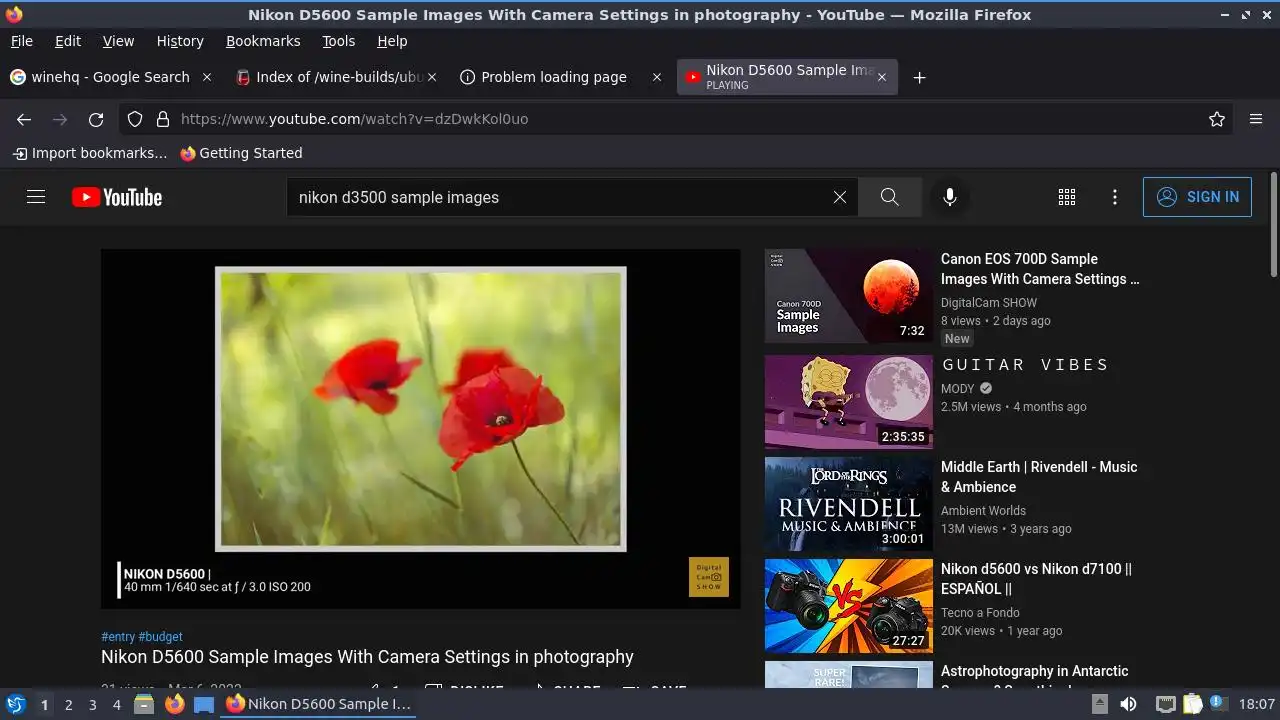The height and width of the screenshot is (720, 1280).
Task: Switch to workspace 3
Action: (x=92, y=705)
